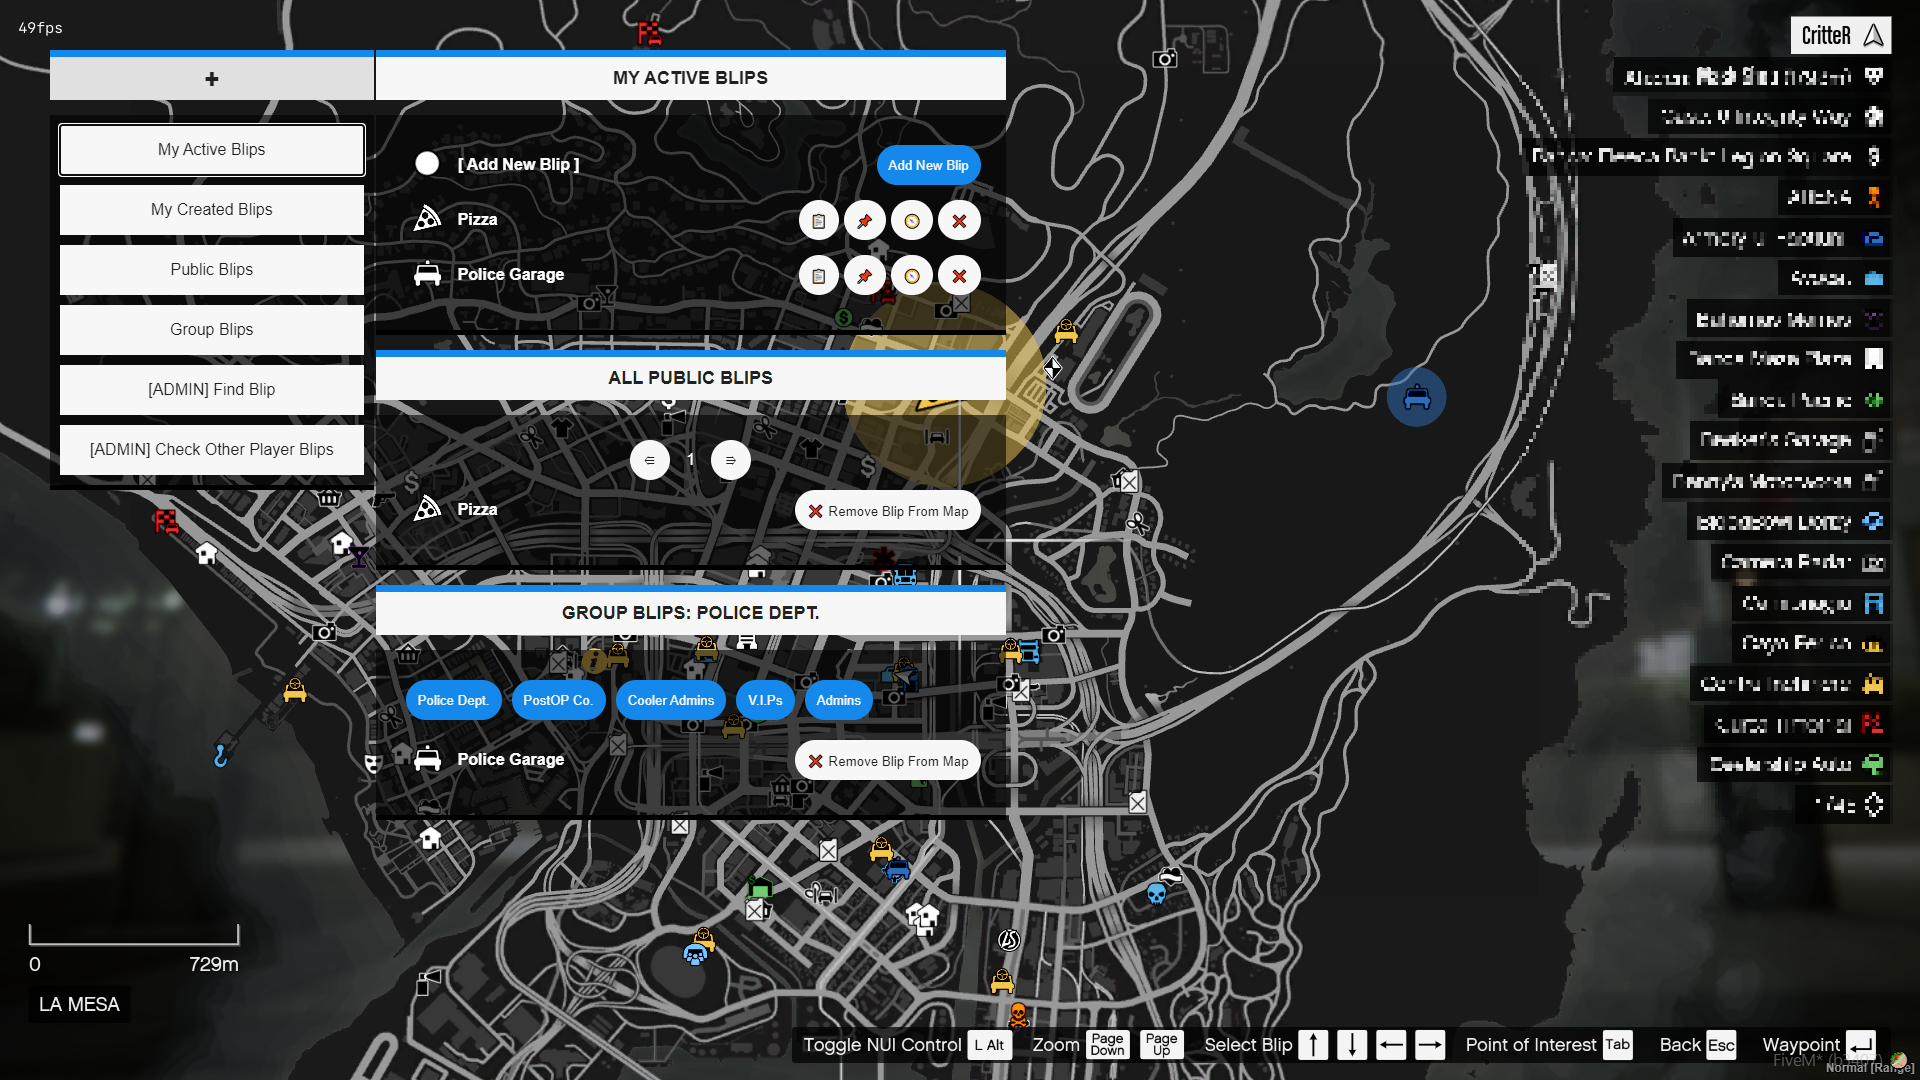Viewport: 1920px width, 1080px height.
Task: Open [ADMIN] Check Other Player Blips
Action: click(212, 450)
